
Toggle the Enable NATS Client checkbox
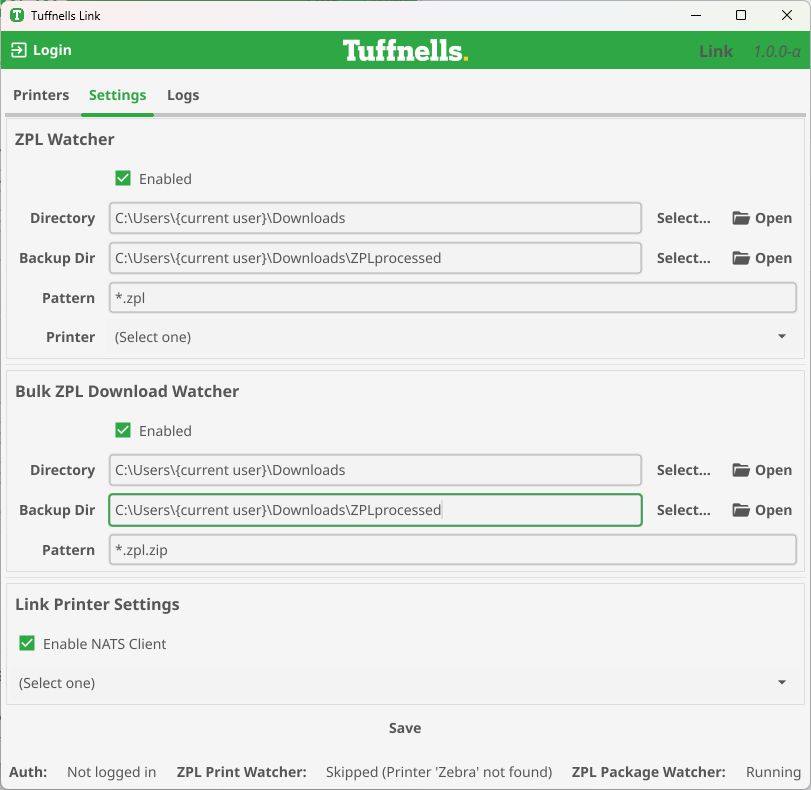click(27, 644)
